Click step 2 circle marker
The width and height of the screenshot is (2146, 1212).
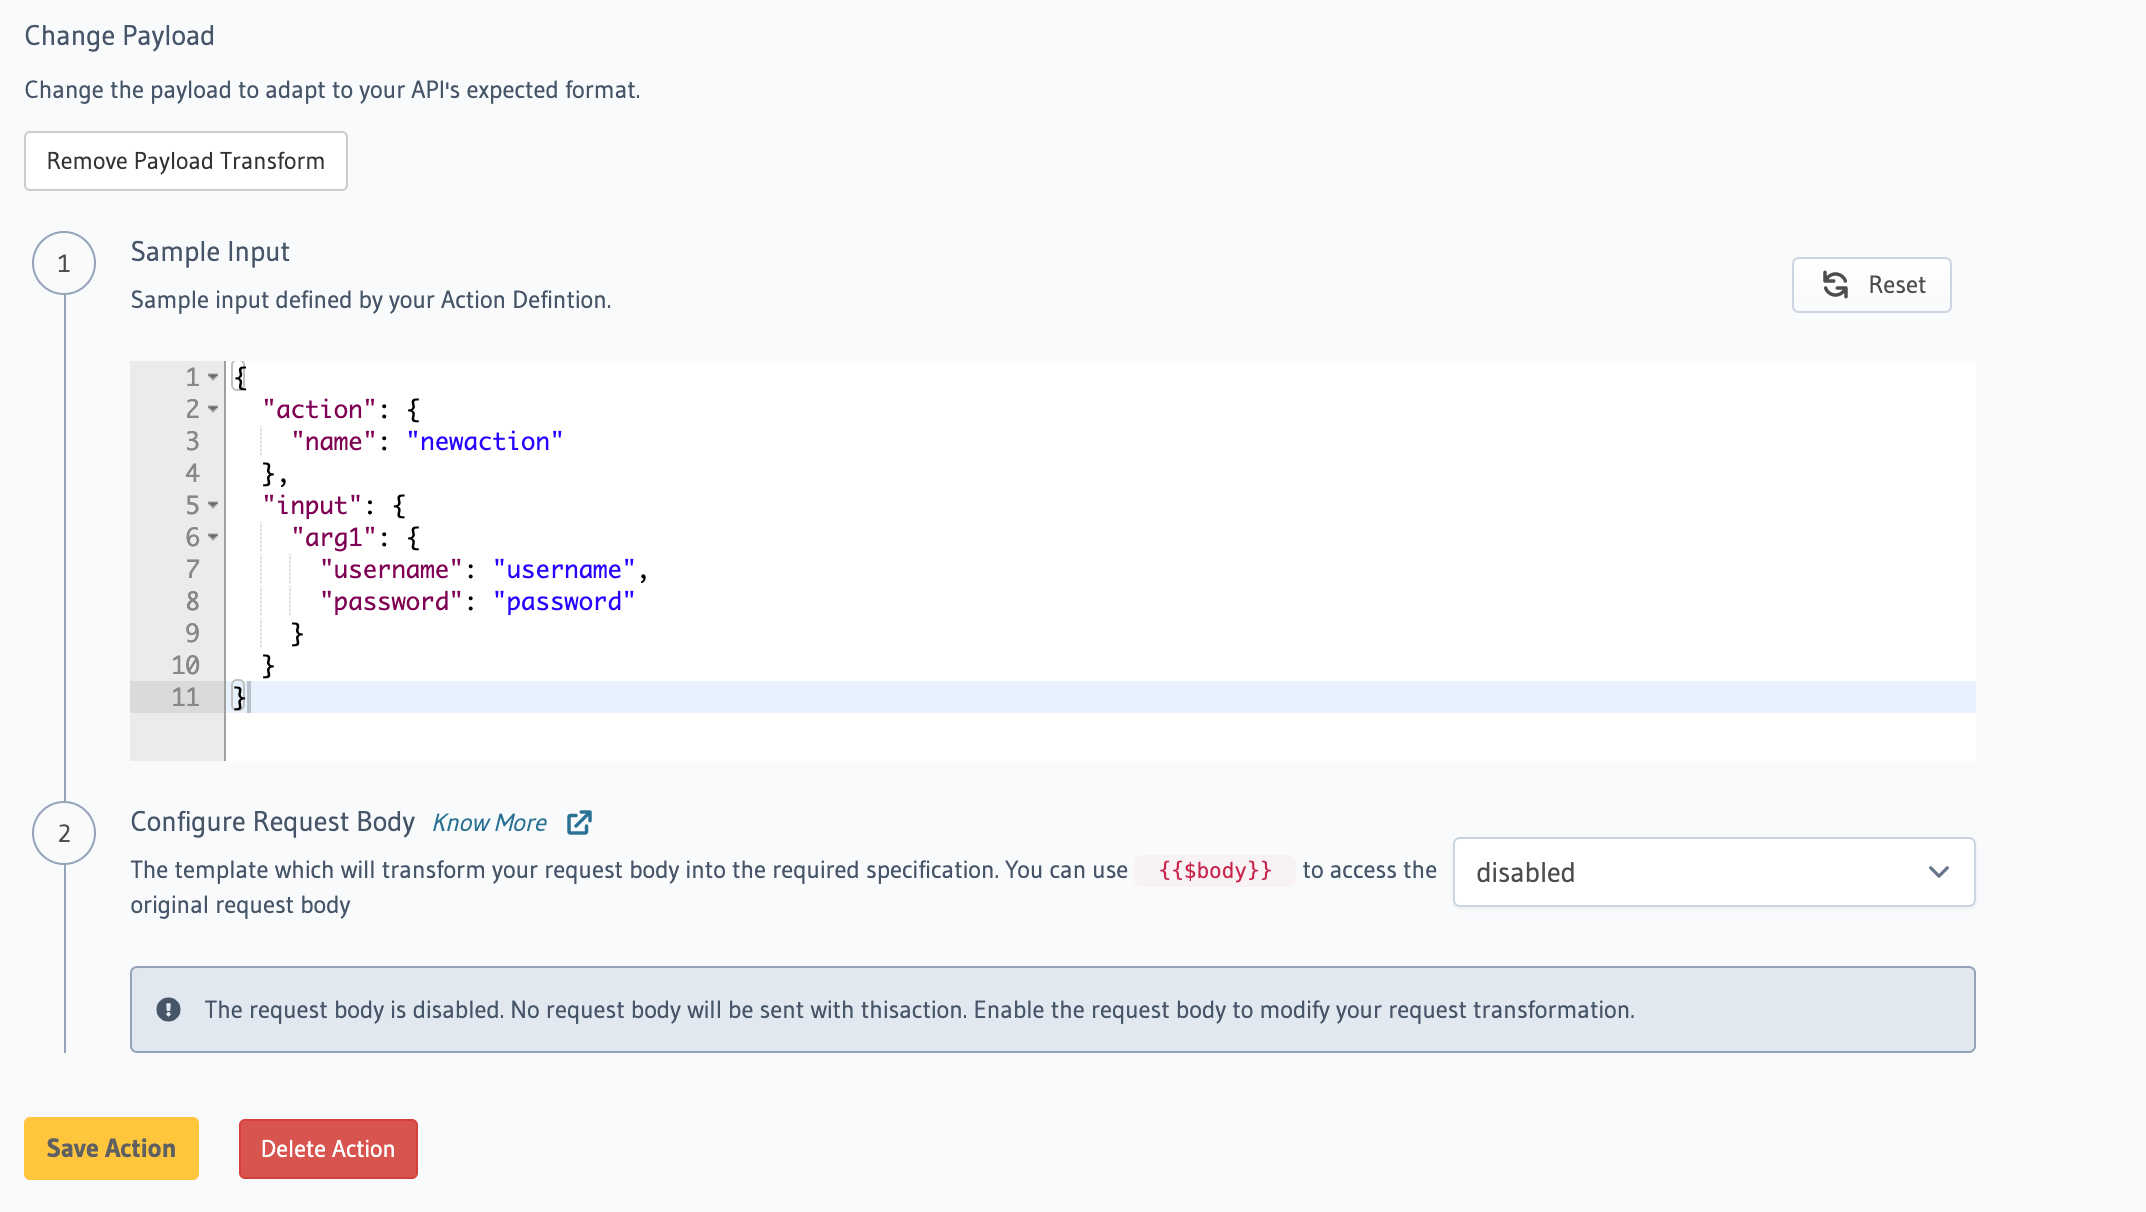64,833
